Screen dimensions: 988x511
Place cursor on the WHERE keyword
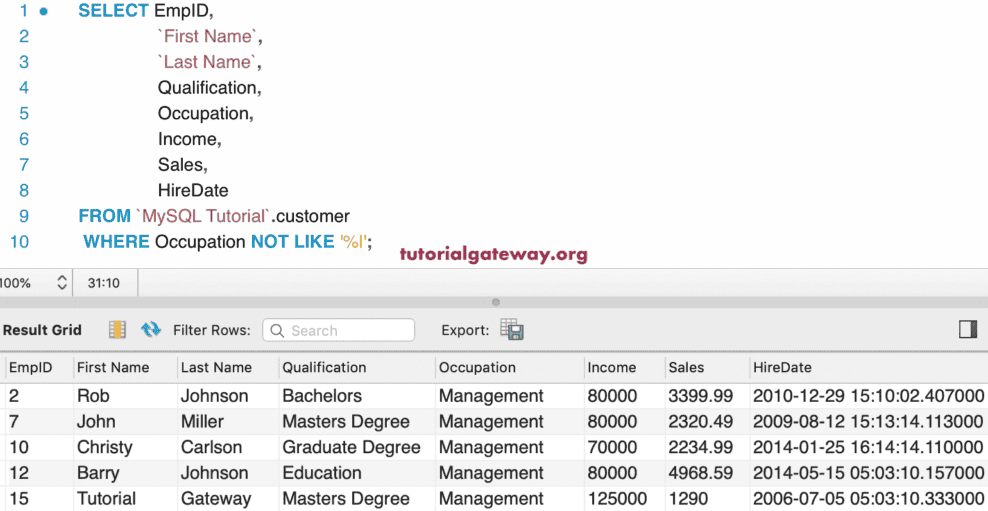(x=117, y=242)
